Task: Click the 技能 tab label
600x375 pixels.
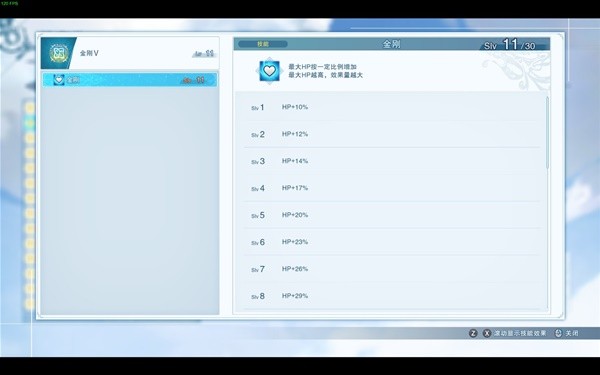Action: [262, 44]
